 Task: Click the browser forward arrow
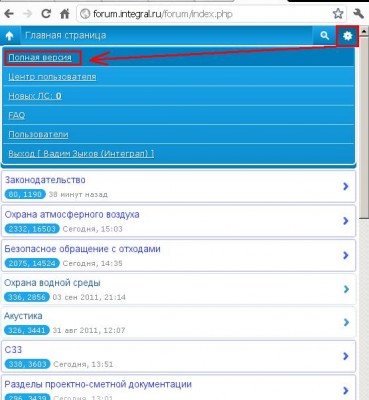[28, 14]
